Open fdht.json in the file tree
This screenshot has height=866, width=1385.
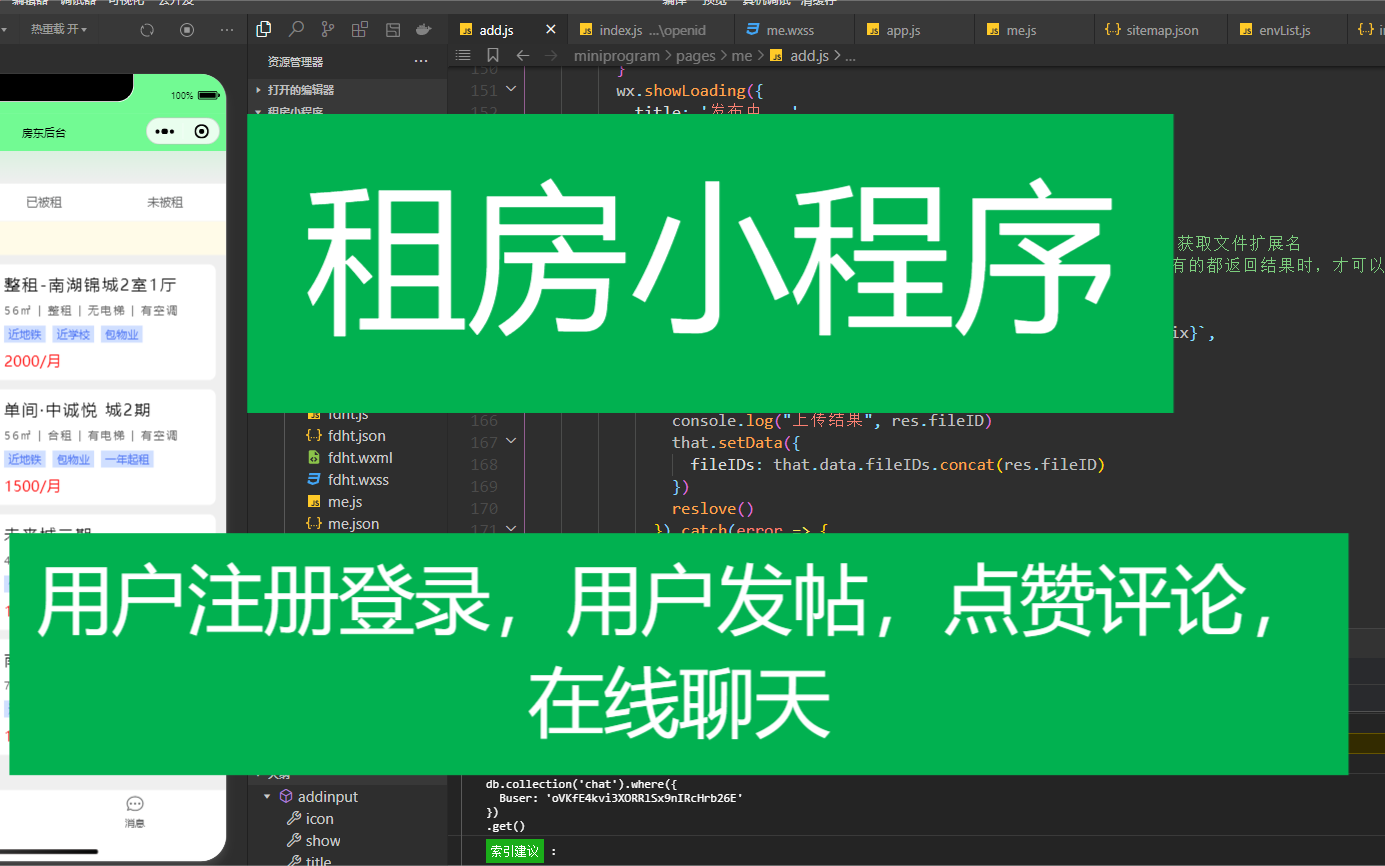356,436
